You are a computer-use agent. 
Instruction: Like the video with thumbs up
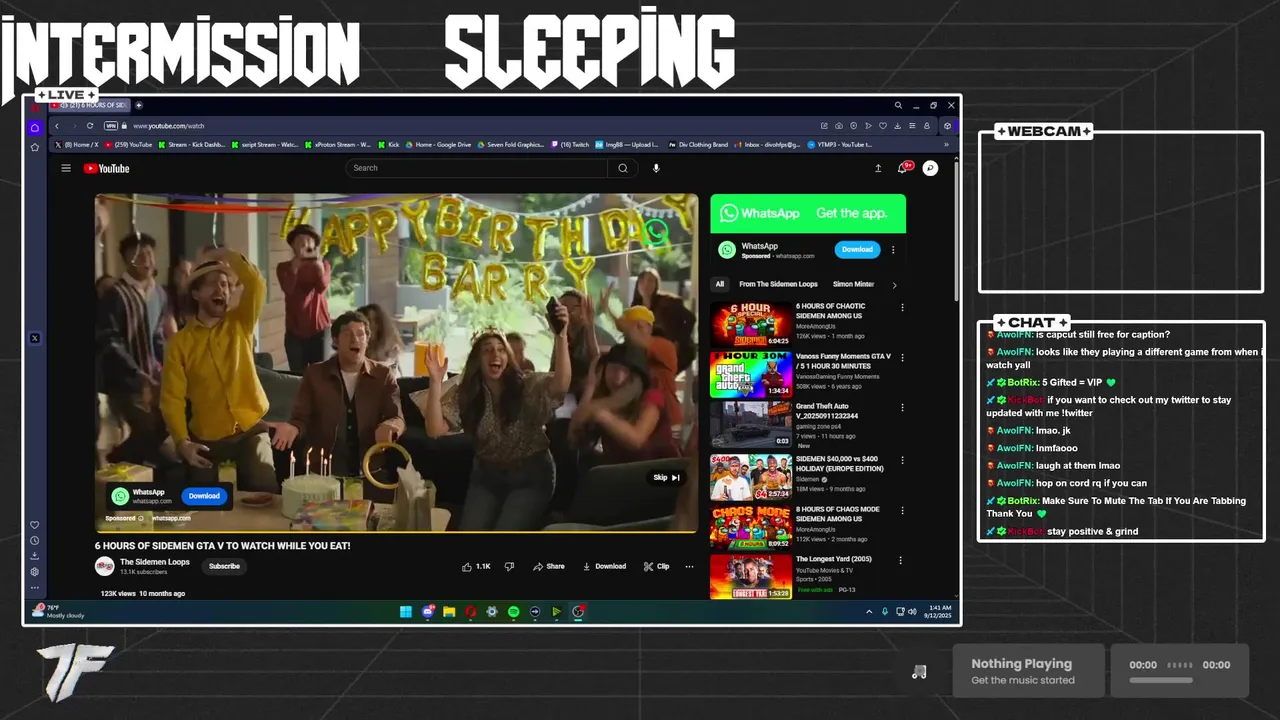476,566
